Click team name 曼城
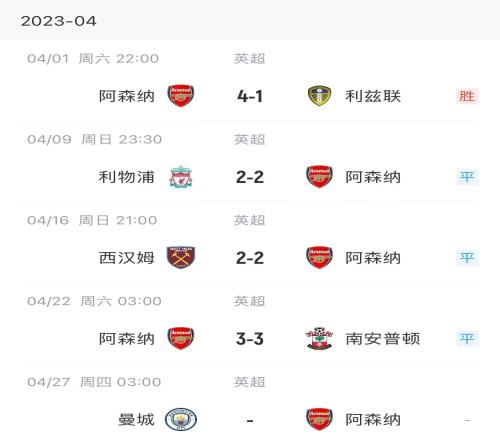This screenshot has height=440, width=500. tap(136, 419)
